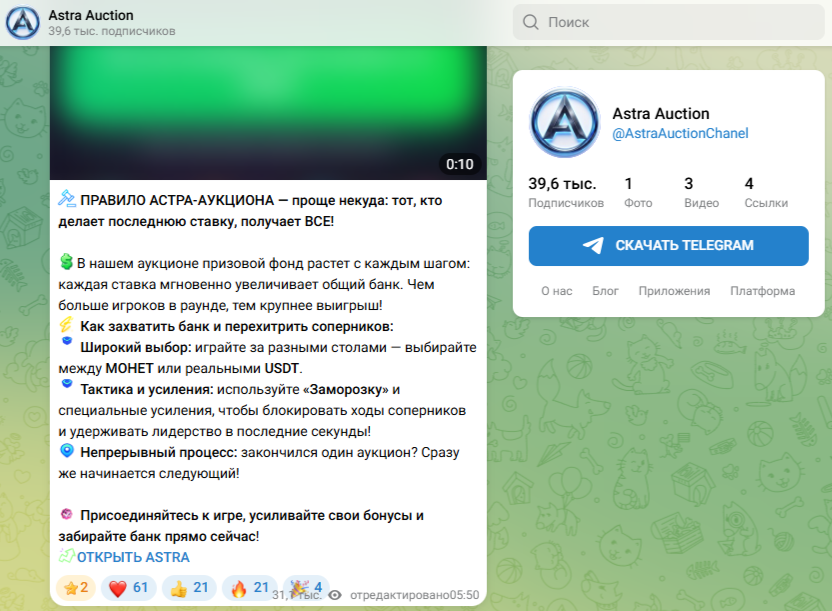Follow the ОТКРЫТЬ ASTRA link
The width and height of the screenshot is (832, 611).
tap(133, 557)
